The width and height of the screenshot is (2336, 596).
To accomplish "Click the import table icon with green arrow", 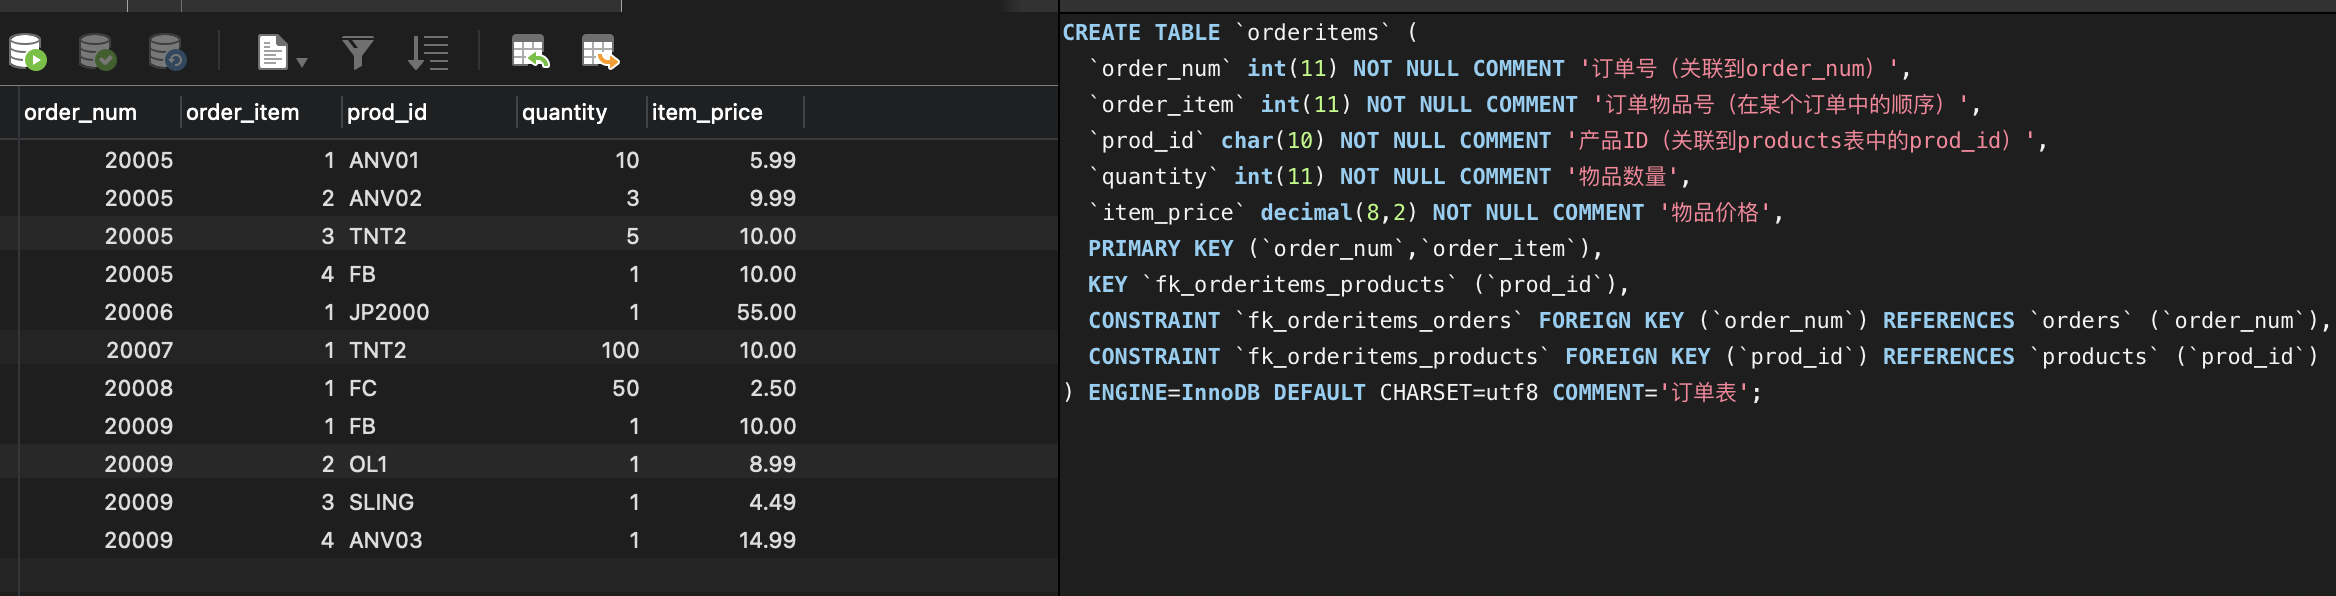I will 530,52.
